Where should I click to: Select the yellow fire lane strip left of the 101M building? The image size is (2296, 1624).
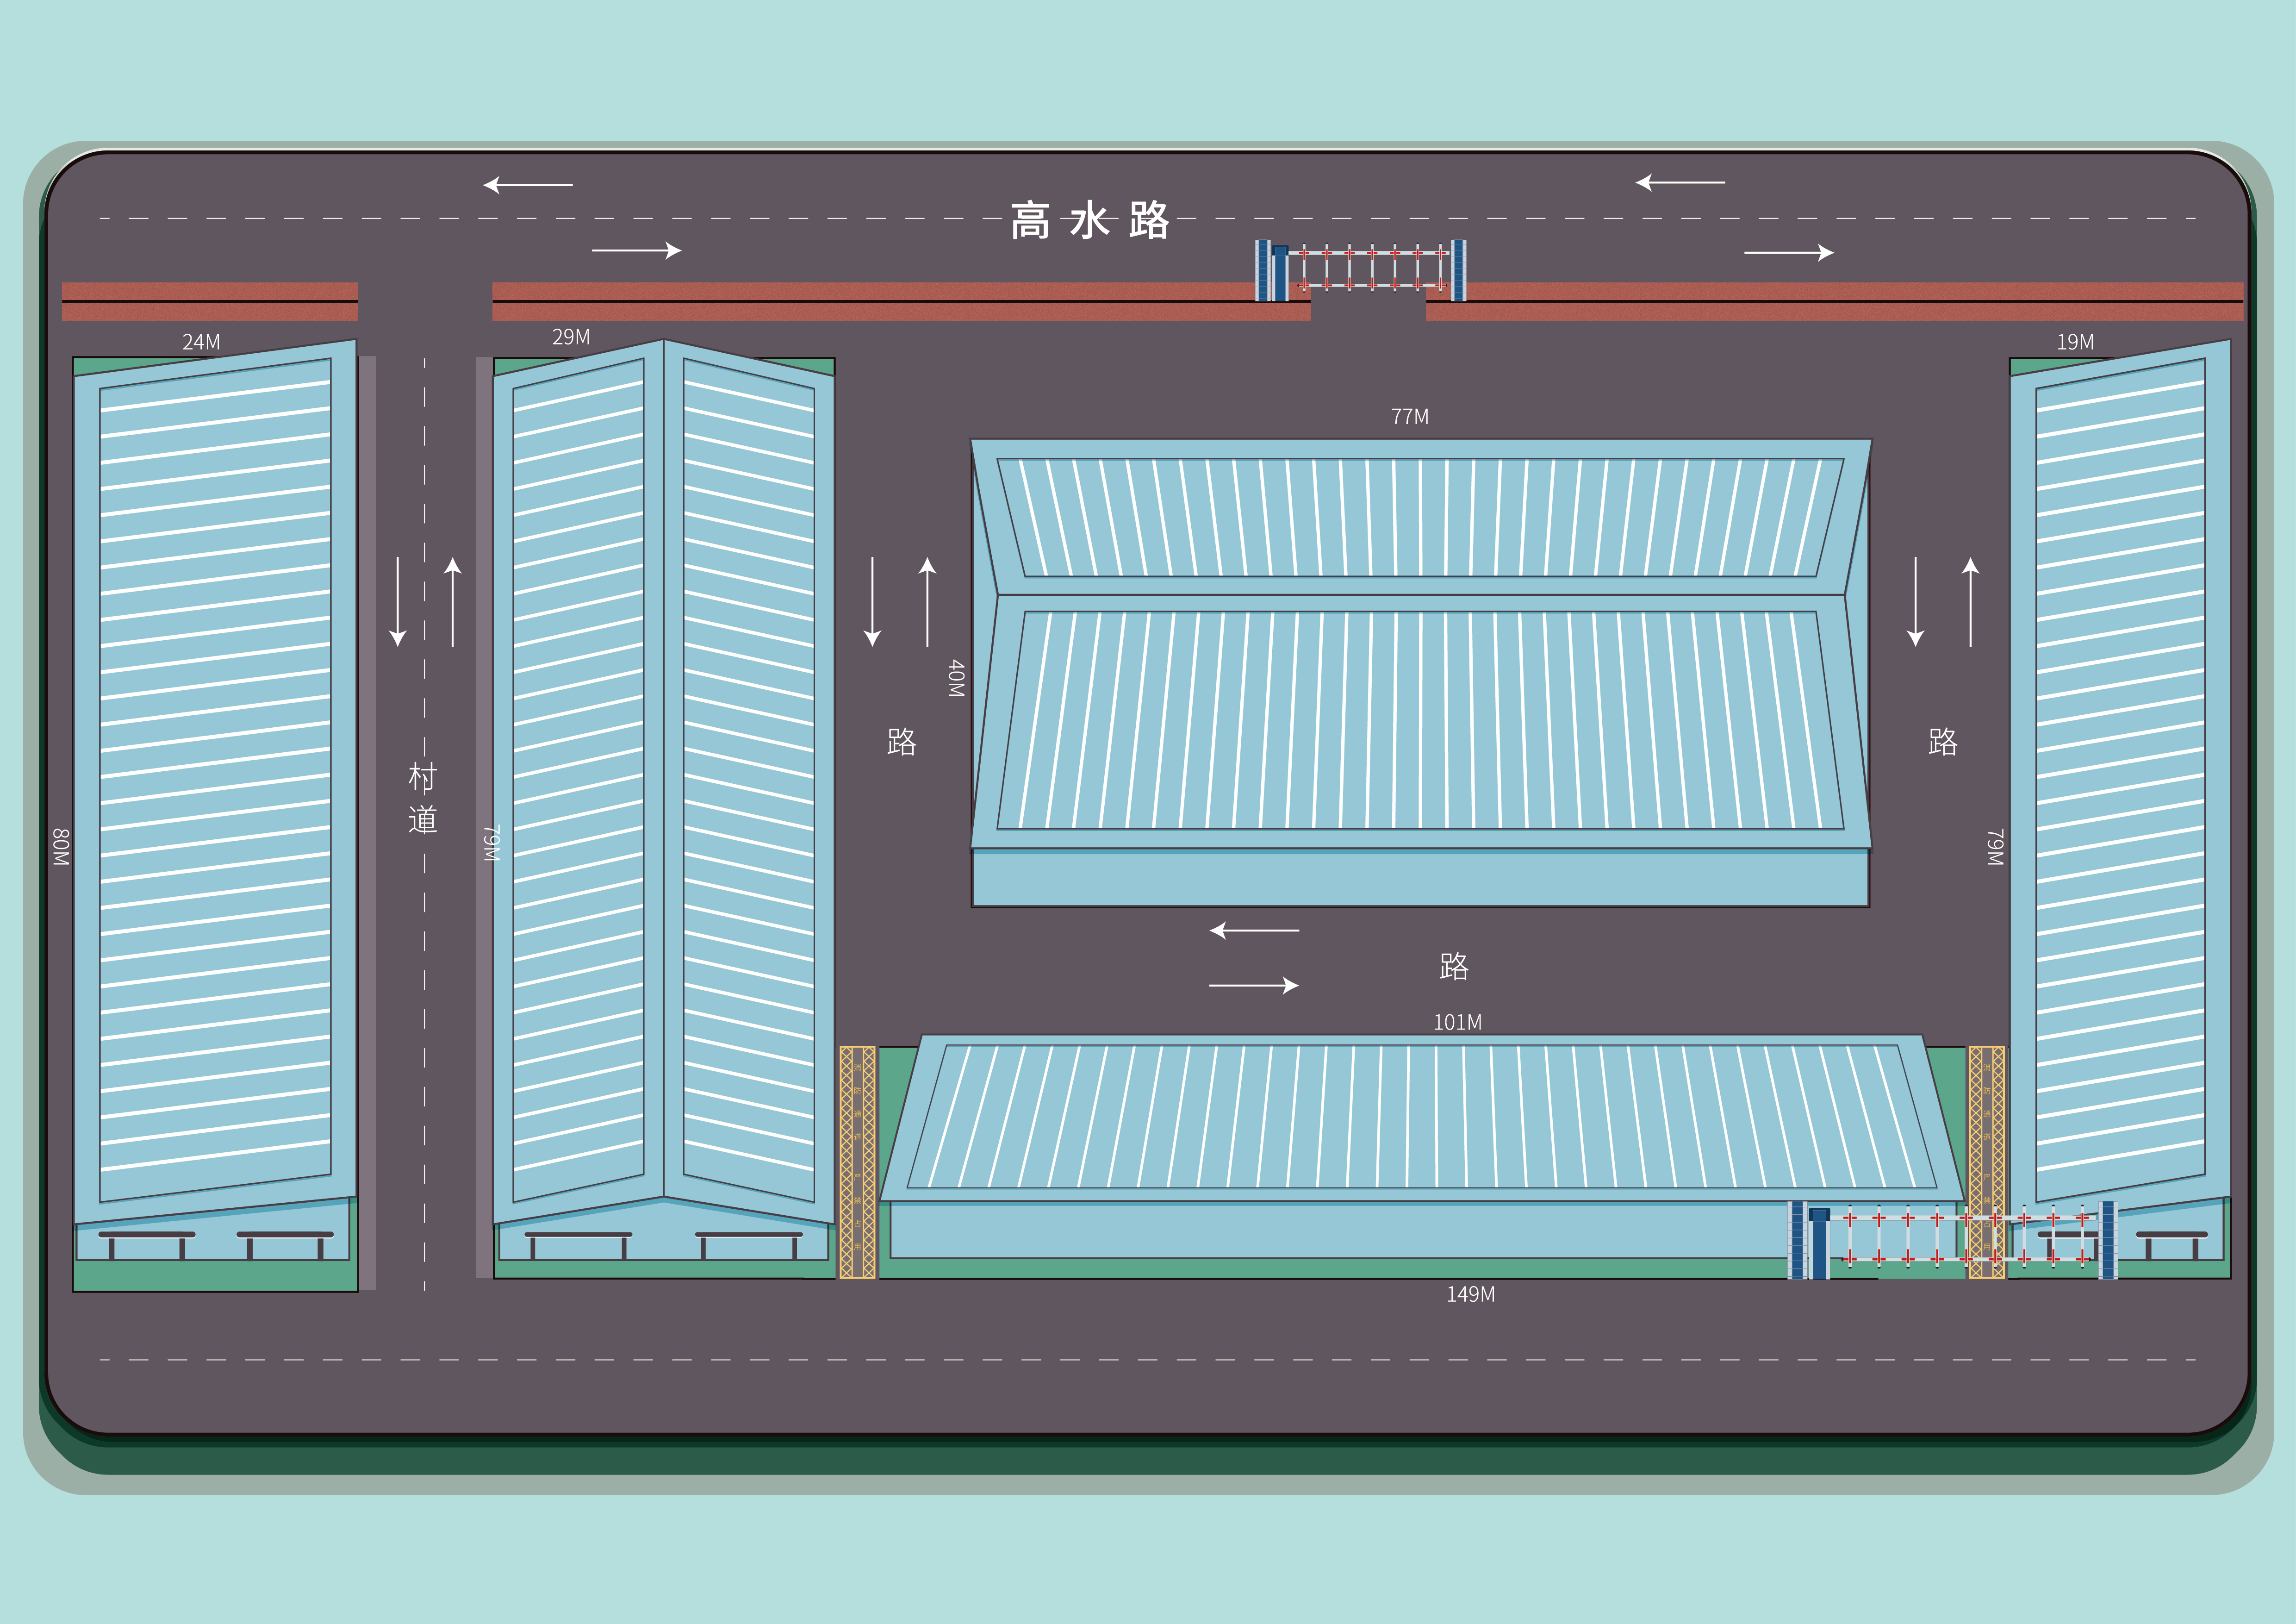[857, 1162]
